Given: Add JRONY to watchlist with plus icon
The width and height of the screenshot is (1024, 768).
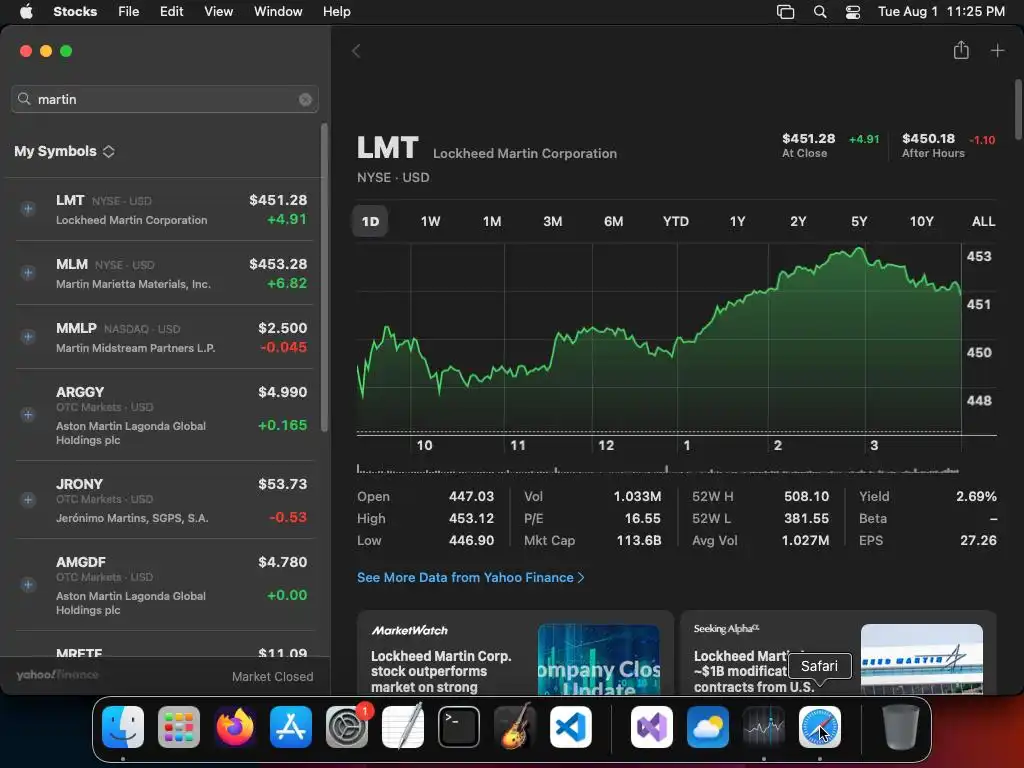Looking at the screenshot, I should click(27, 500).
